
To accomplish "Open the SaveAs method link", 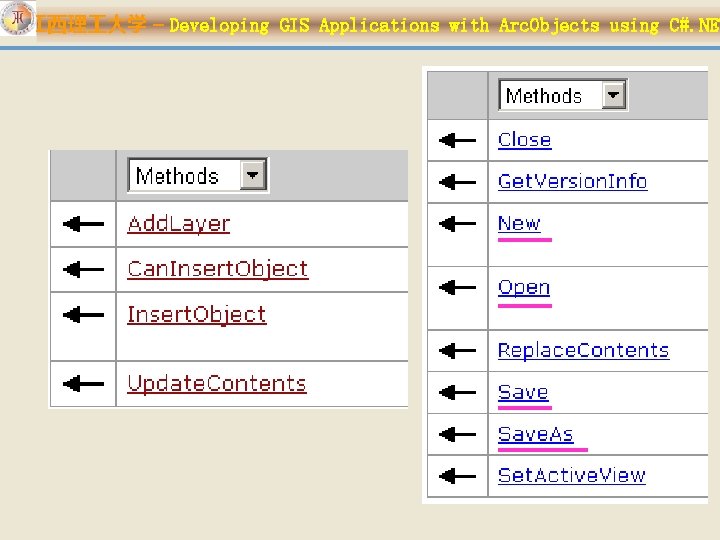I will click(535, 434).
